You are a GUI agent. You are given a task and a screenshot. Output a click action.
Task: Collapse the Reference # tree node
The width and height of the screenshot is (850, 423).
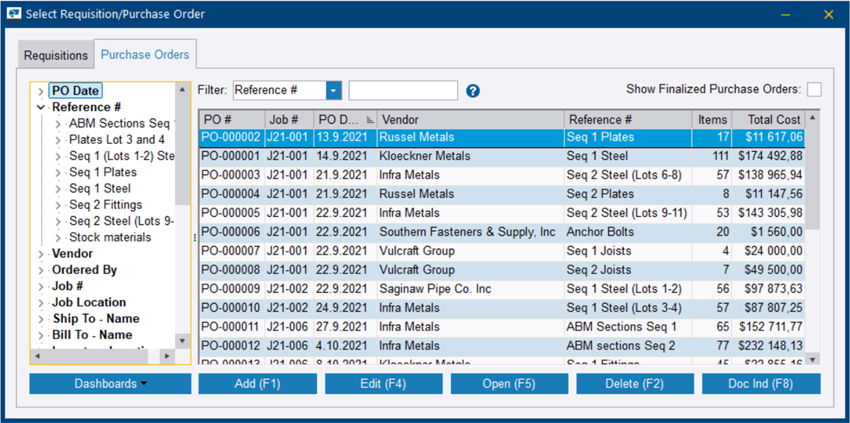[x=40, y=107]
